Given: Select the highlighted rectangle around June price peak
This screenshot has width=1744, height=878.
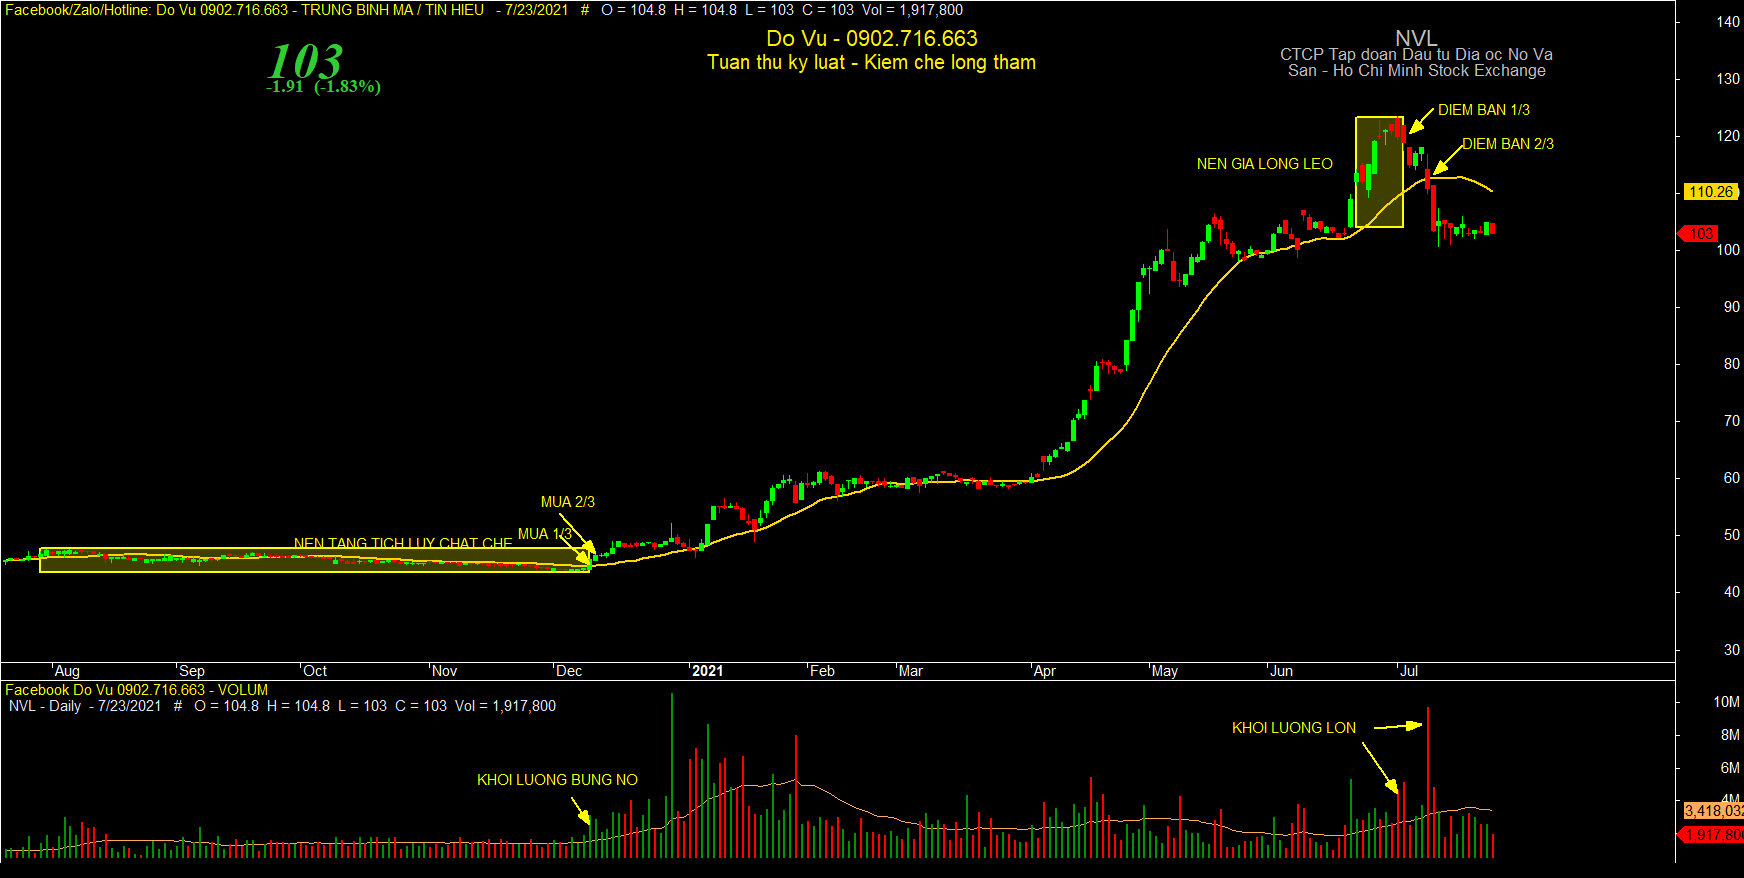Looking at the screenshot, I should click(1379, 172).
